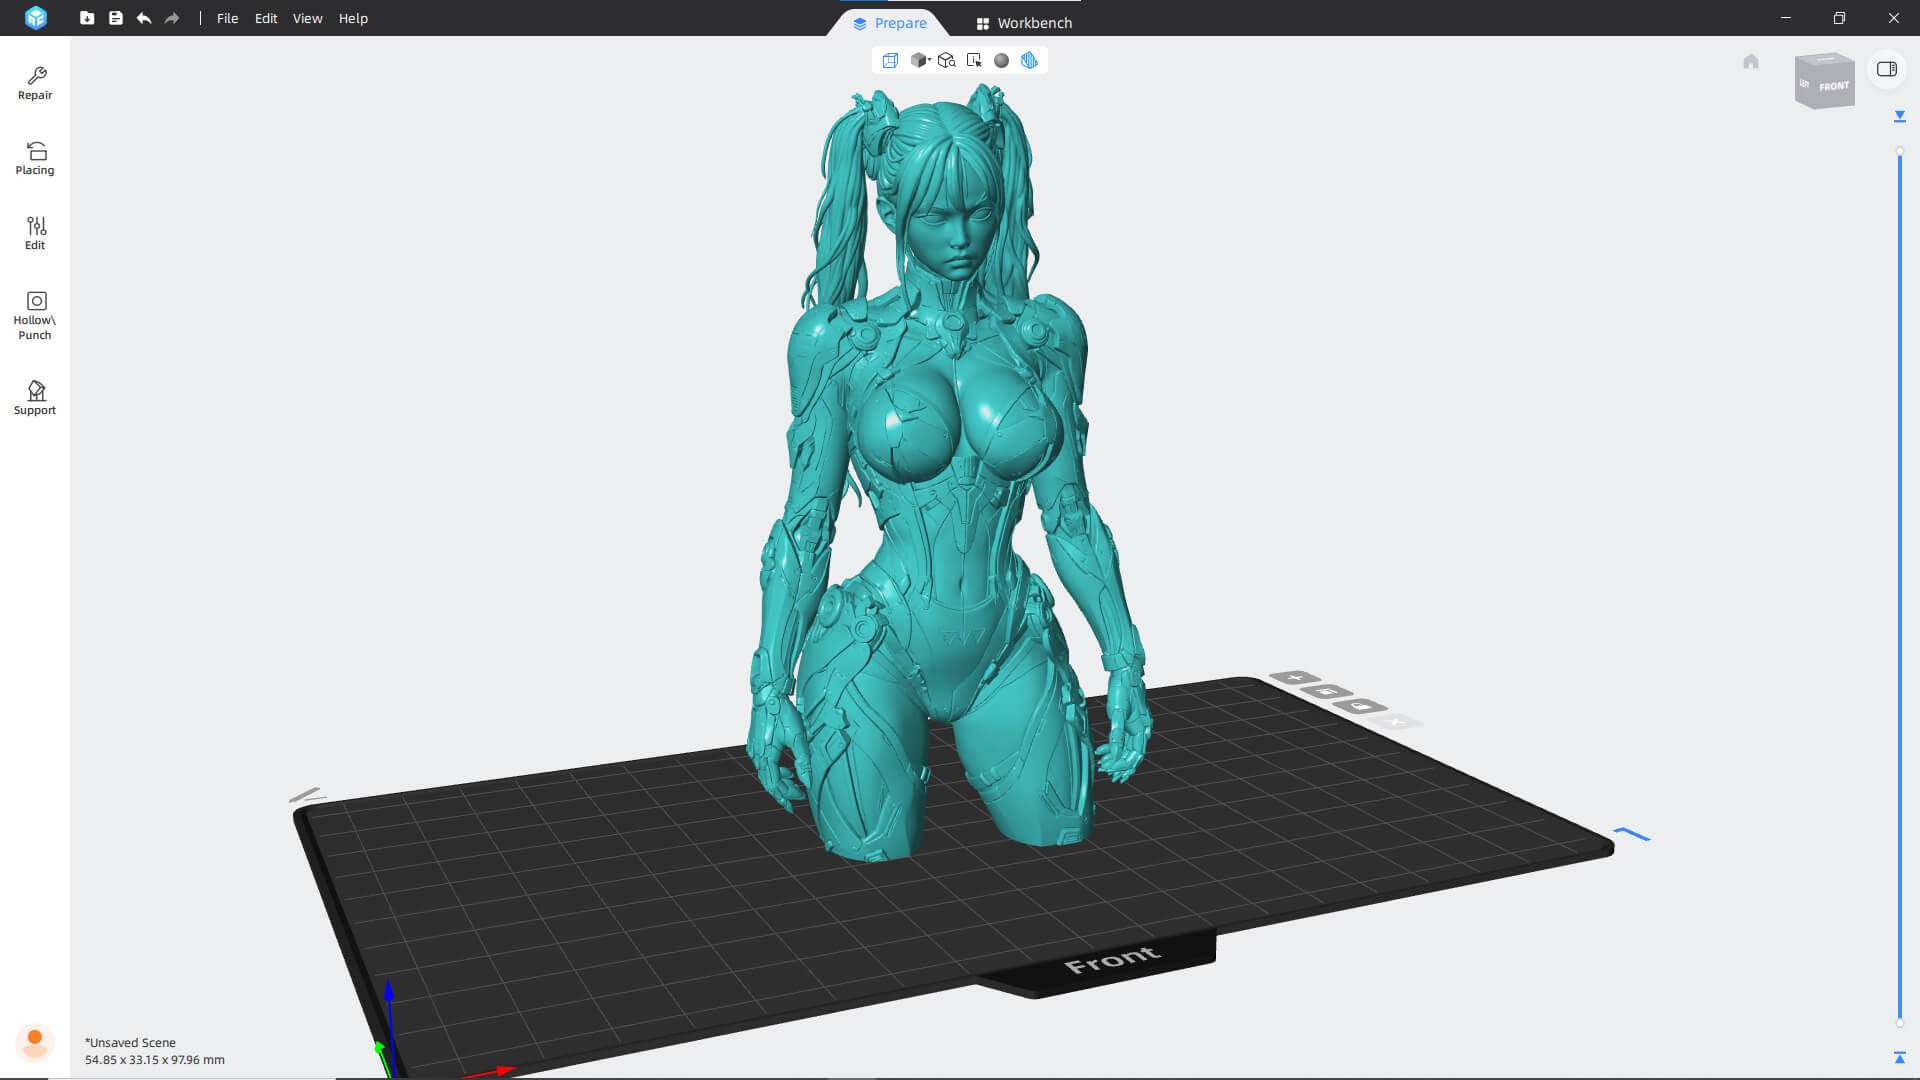Viewport: 1920px width, 1080px height.
Task: Redo the last undone action
Action: coord(172,18)
